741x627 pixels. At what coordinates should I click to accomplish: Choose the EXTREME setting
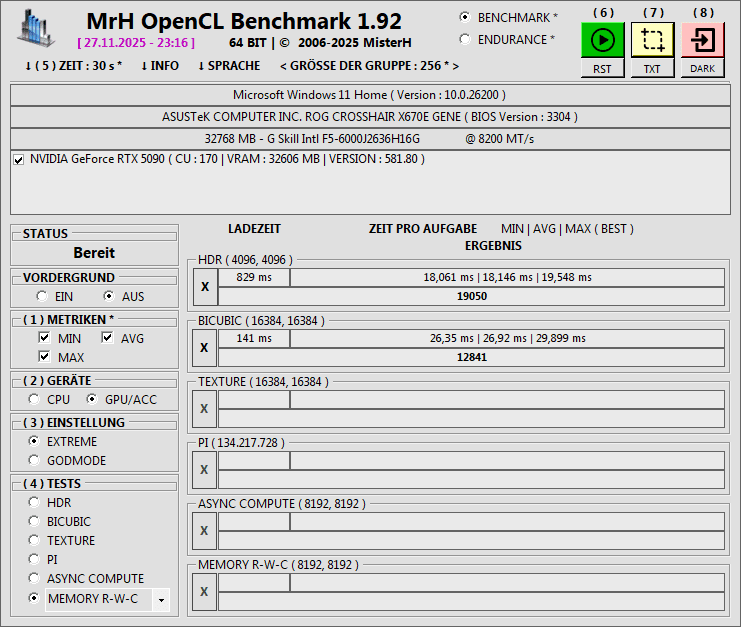34,441
